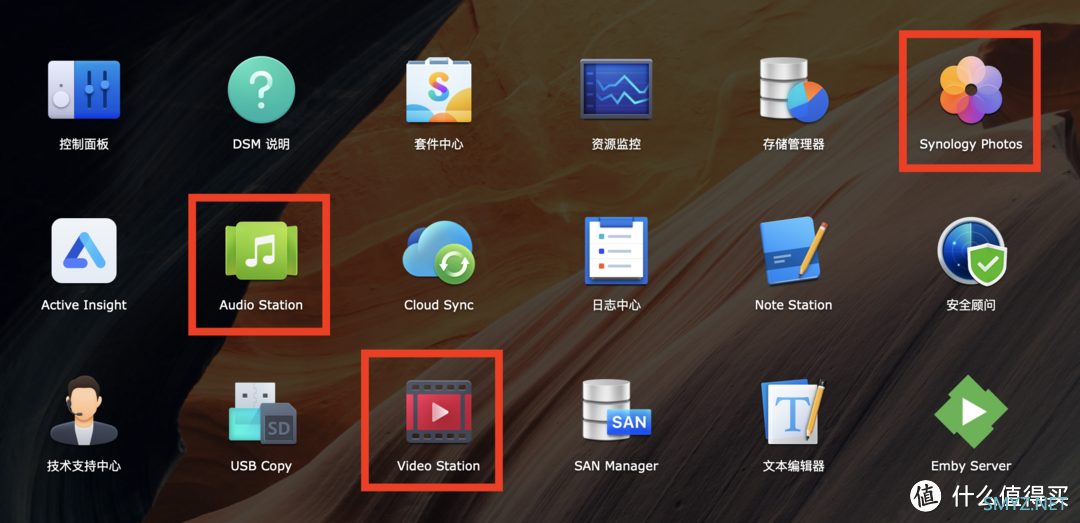Open 技术支持中心 support center

(84, 411)
